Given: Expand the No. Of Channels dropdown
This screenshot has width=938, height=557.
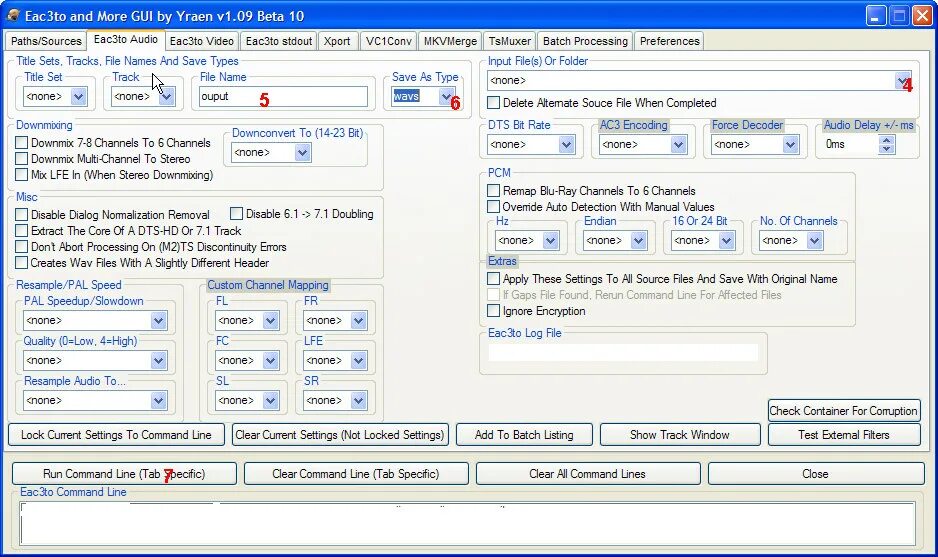Looking at the screenshot, I should 814,241.
